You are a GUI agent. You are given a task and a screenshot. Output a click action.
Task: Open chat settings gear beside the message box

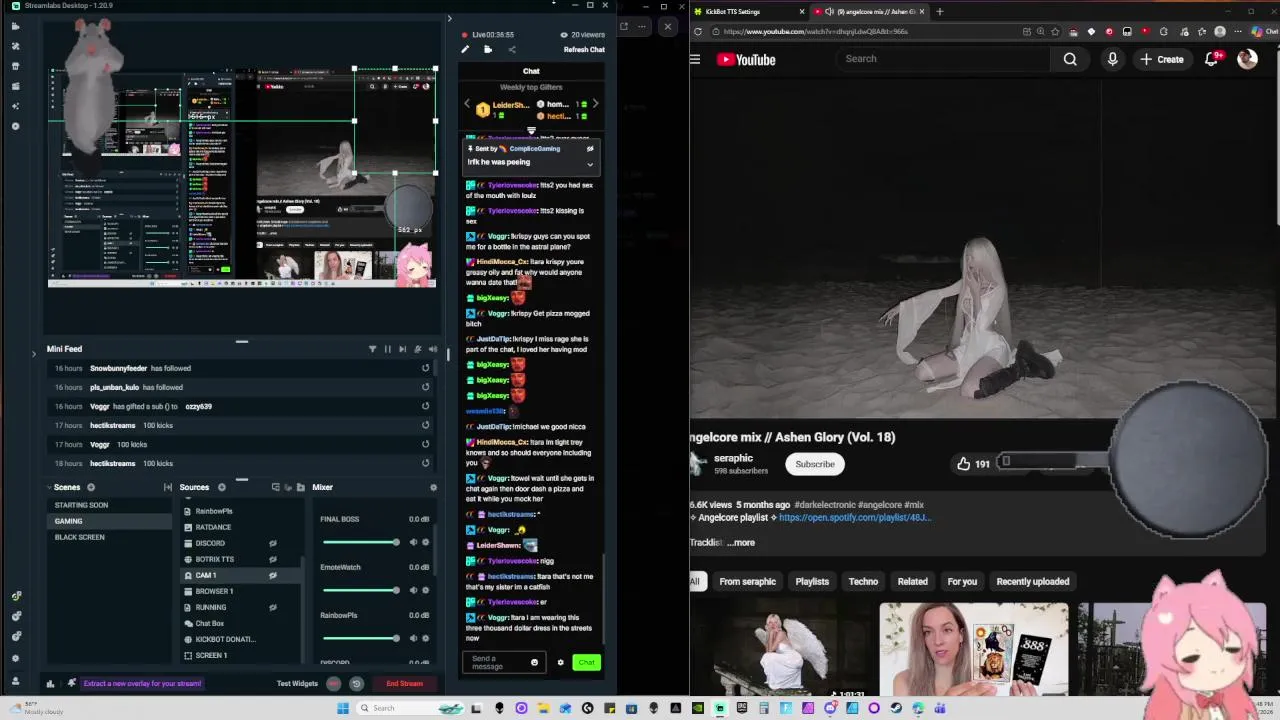coord(560,662)
